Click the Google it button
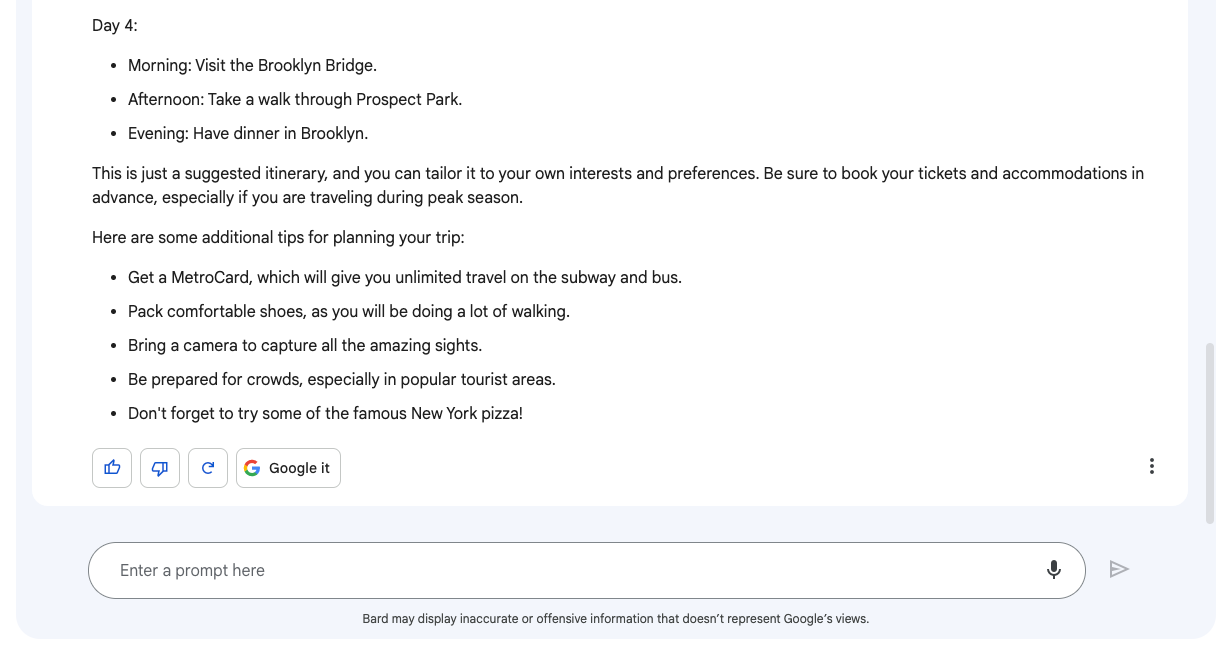 tap(288, 468)
